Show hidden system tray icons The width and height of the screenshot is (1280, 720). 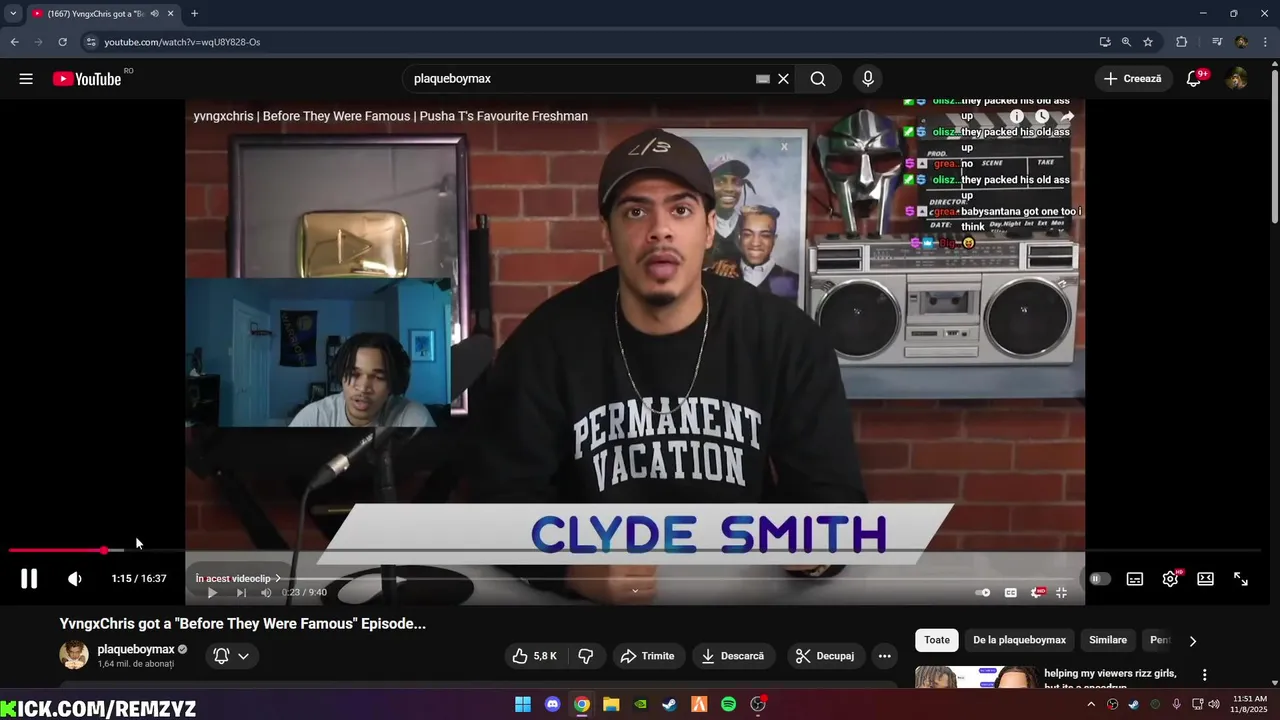tap(1091, 704)
